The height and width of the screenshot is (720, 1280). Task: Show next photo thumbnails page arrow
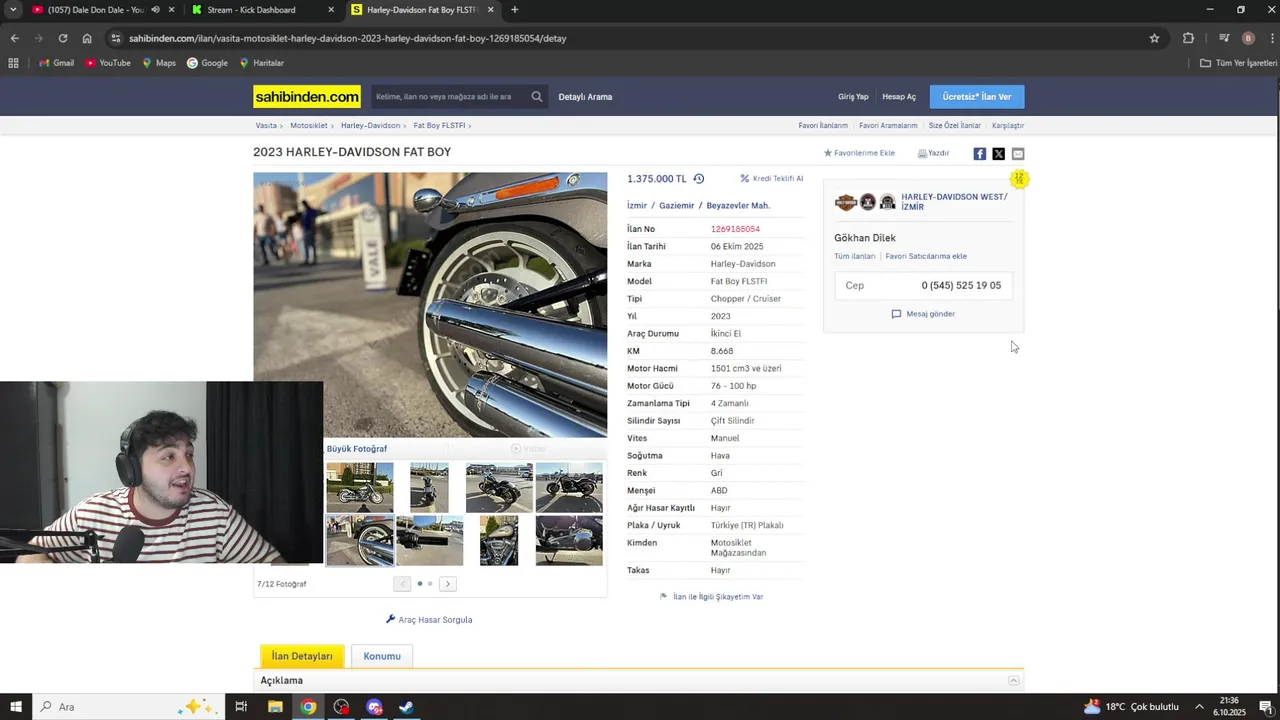pyautogui.click(x=448, y=584)
